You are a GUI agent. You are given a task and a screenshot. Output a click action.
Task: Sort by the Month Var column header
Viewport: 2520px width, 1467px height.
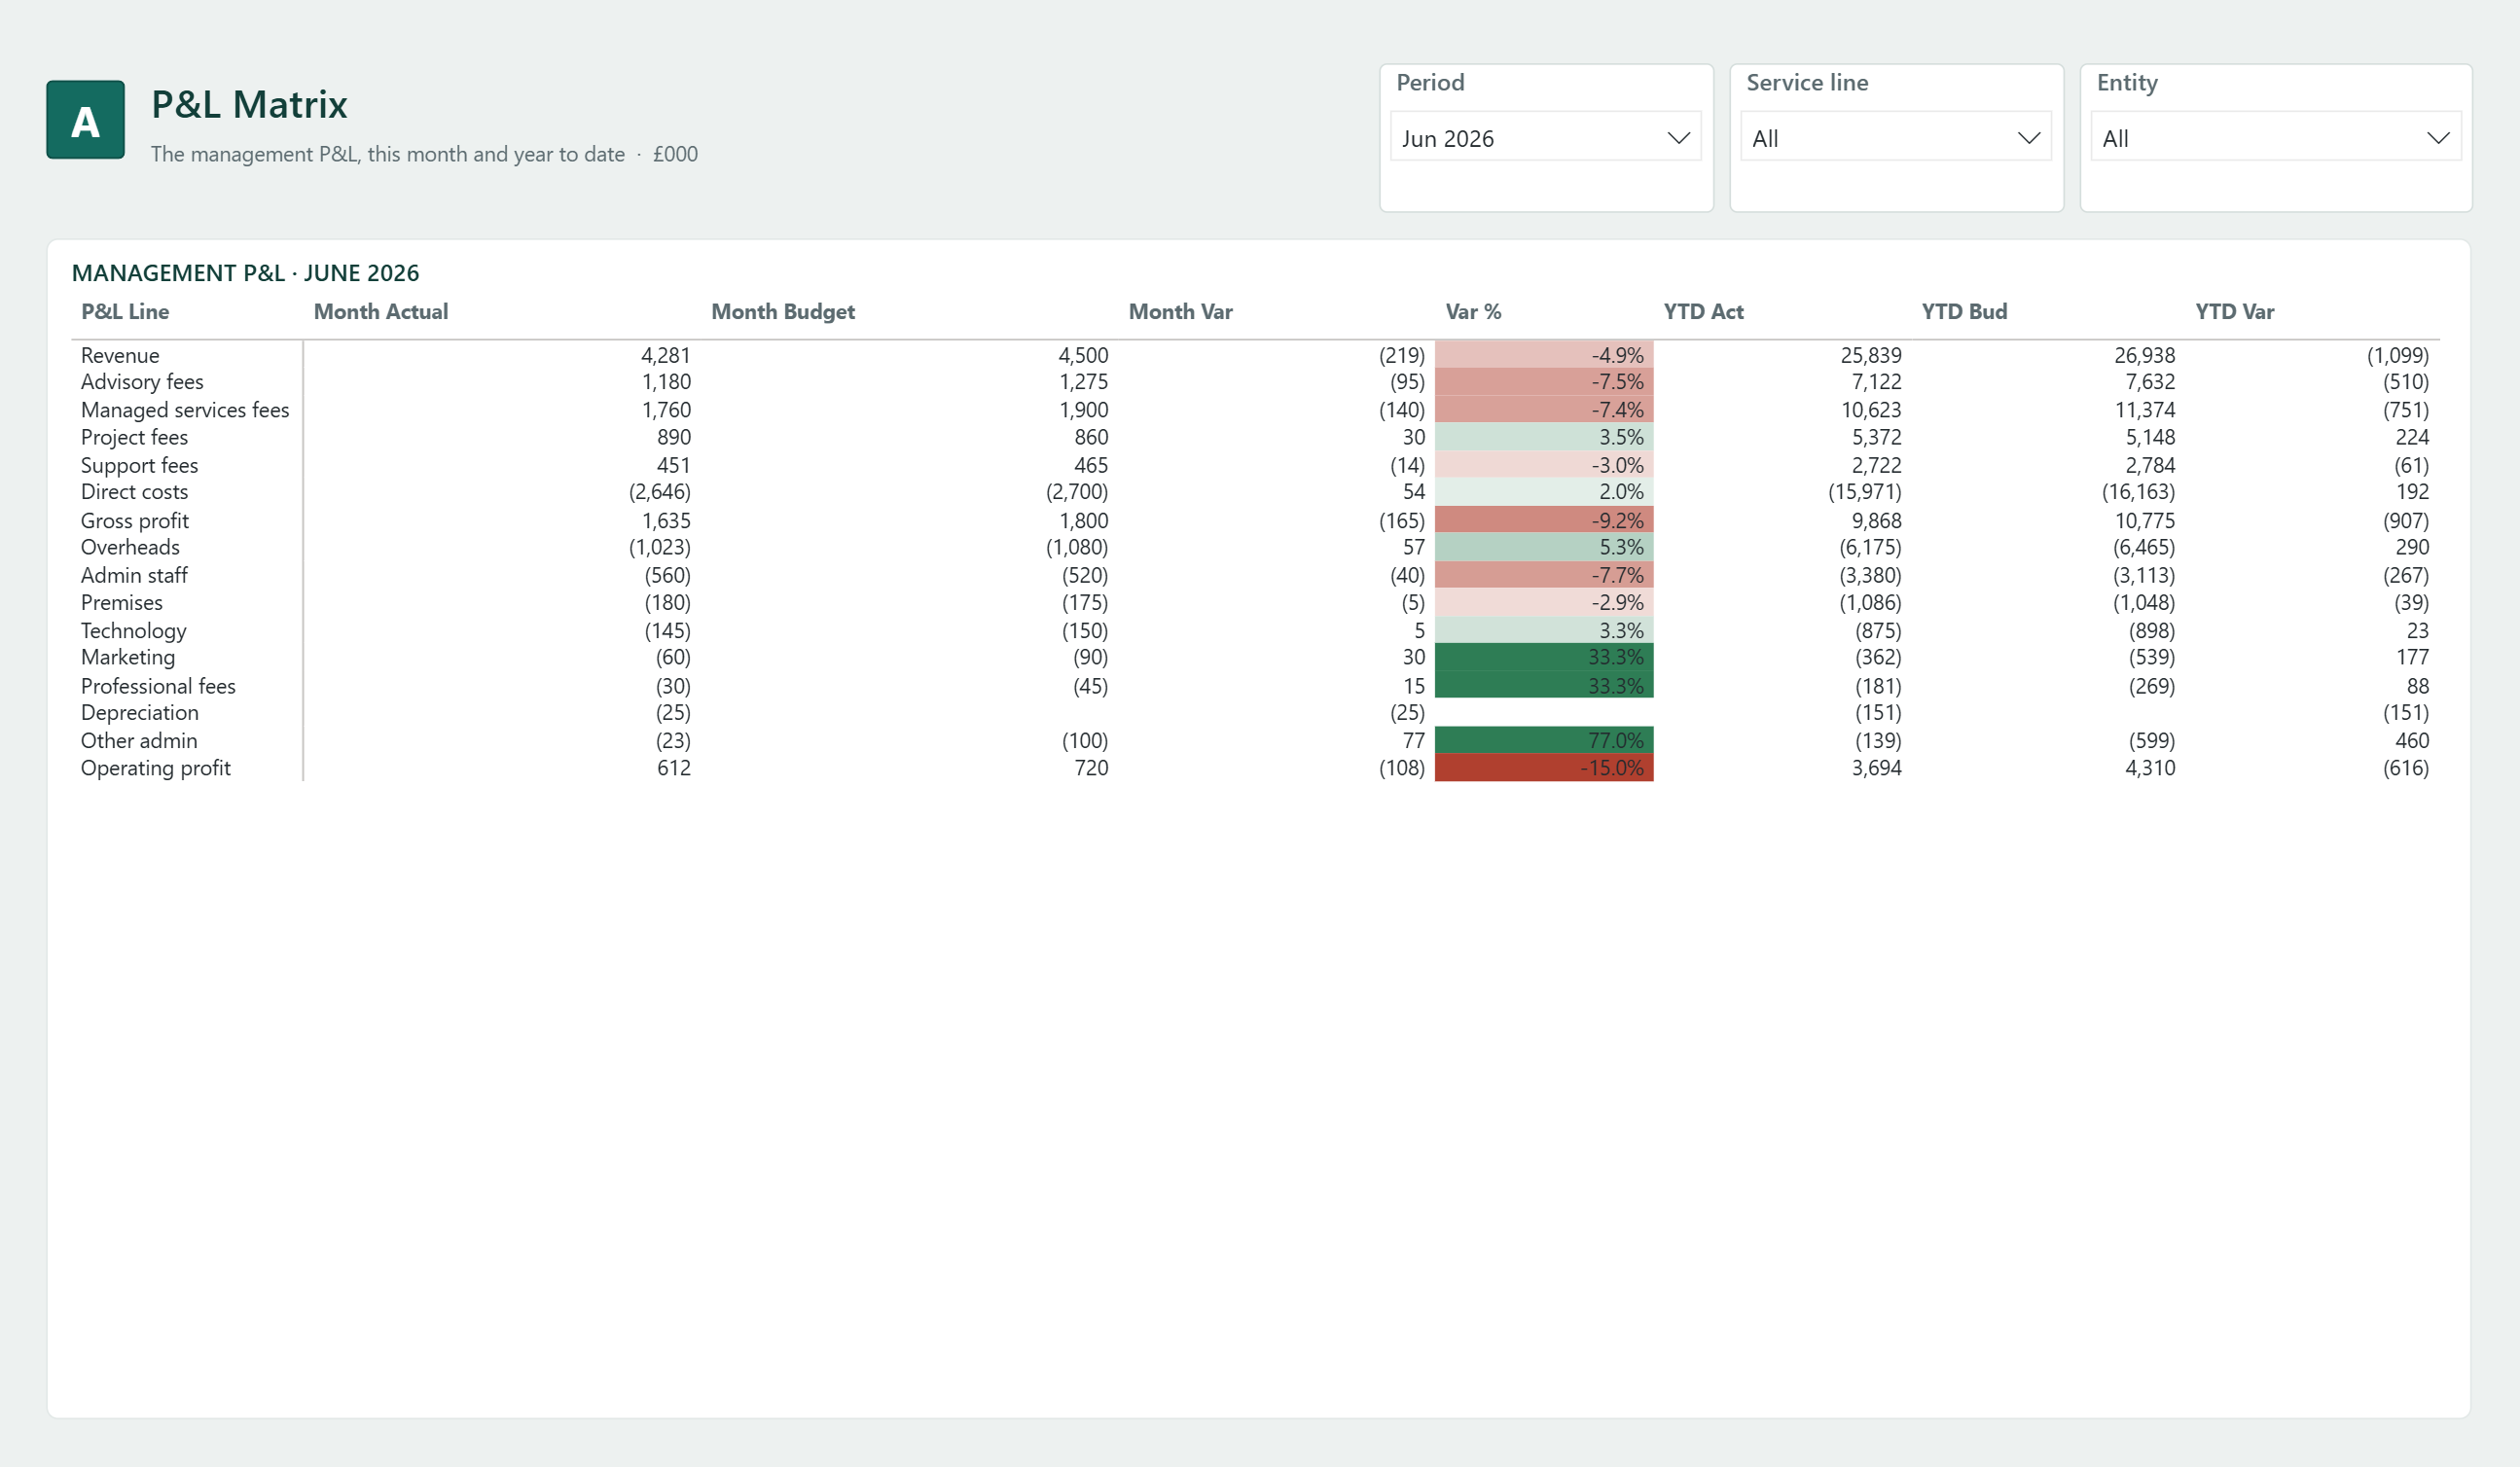1180,311
